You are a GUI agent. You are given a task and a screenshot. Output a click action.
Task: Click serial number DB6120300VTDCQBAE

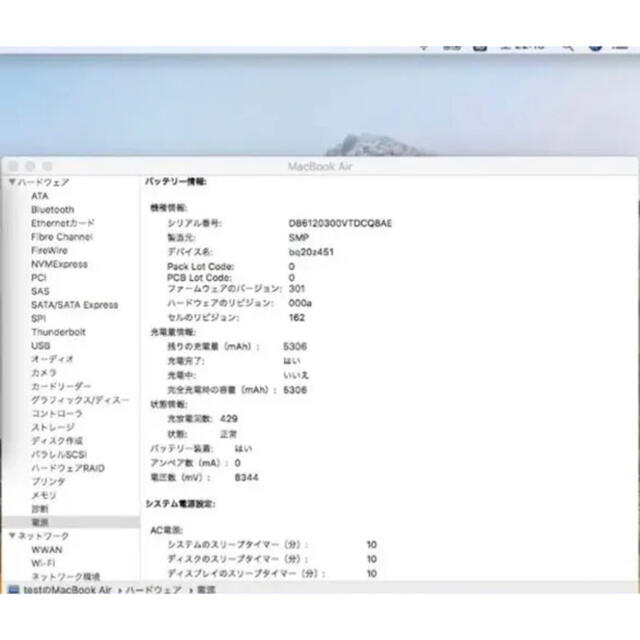pos(340,223)
